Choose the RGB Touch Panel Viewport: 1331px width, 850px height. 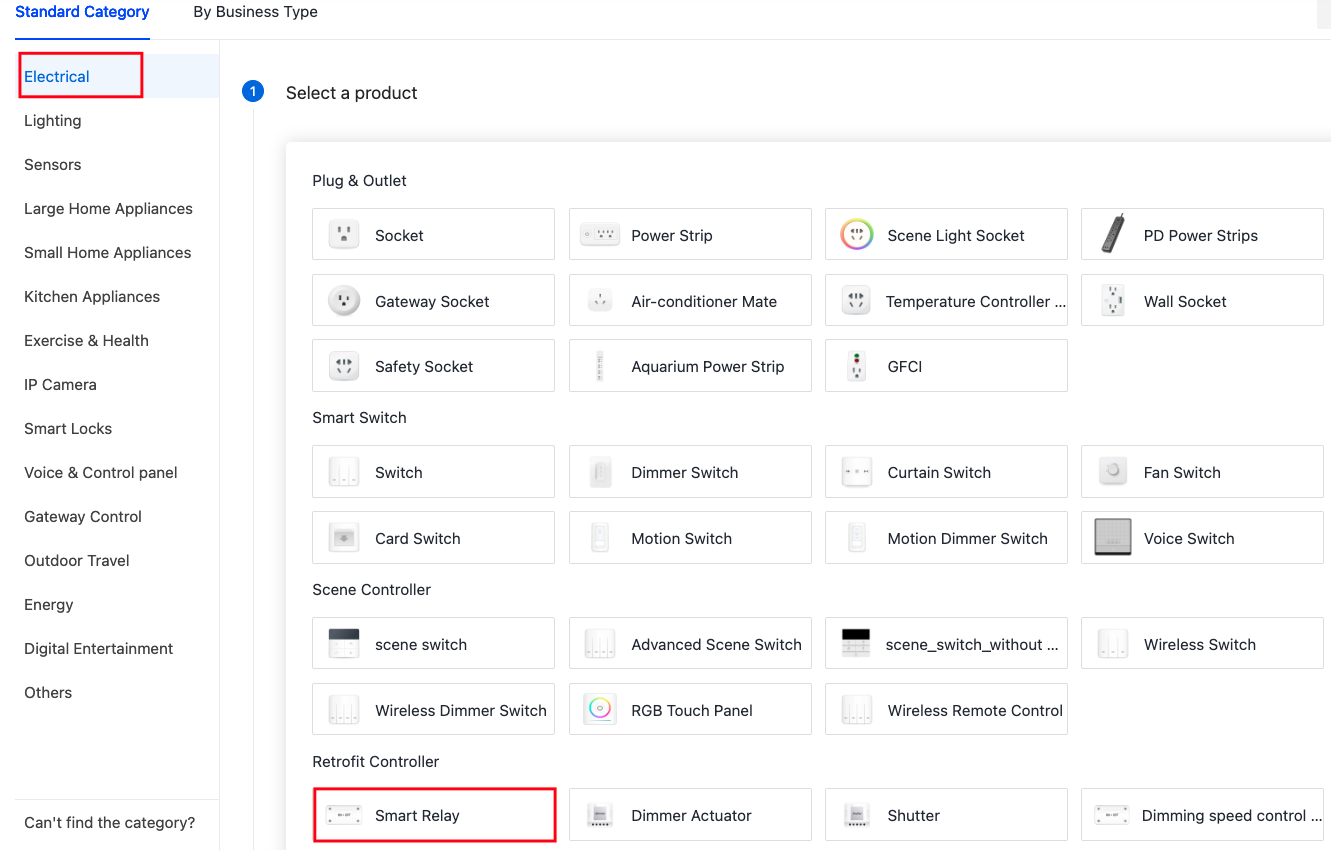(689, 709)
